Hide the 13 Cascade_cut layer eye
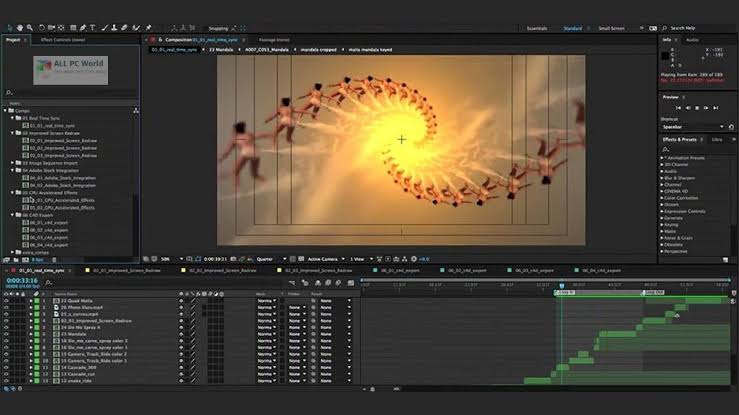This screenshot has height=415, width=739. click(x=6, y=374)
